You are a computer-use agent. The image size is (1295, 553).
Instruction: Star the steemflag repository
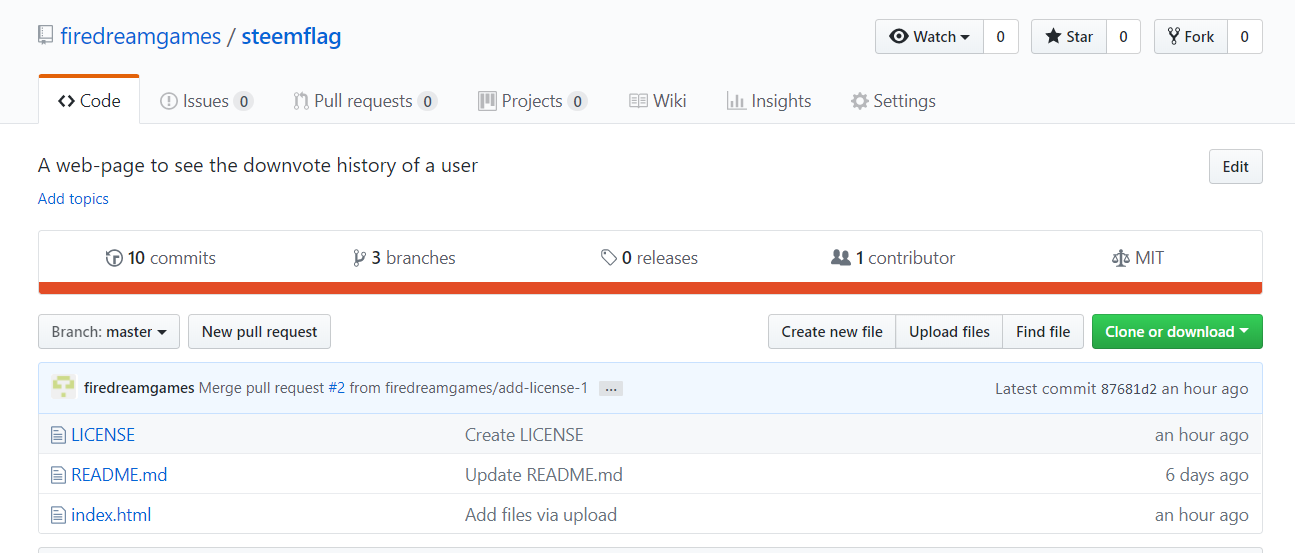coord(1068,37)
